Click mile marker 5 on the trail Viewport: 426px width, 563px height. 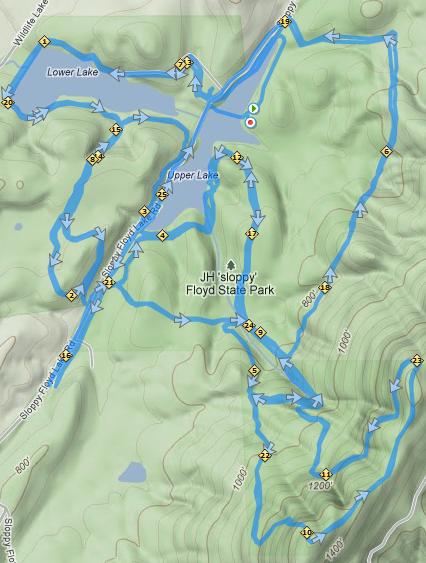(254, 371)
